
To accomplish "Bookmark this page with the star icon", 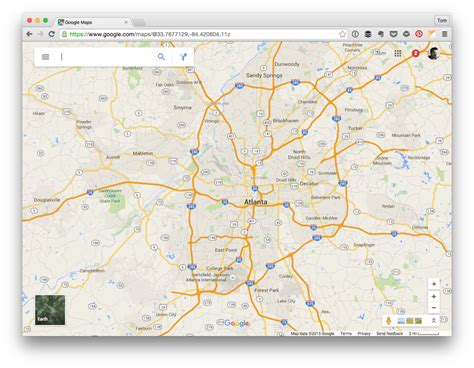I will point(342,34).
